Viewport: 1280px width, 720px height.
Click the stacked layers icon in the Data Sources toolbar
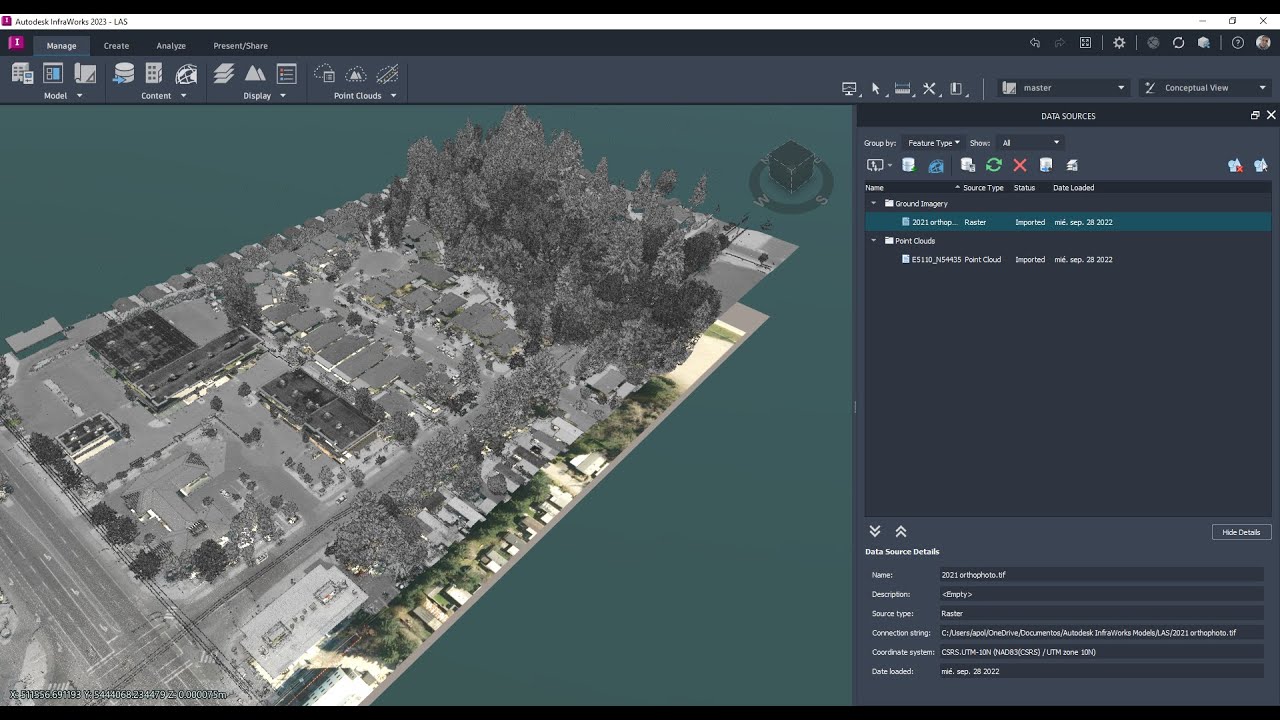[1072, 165]
